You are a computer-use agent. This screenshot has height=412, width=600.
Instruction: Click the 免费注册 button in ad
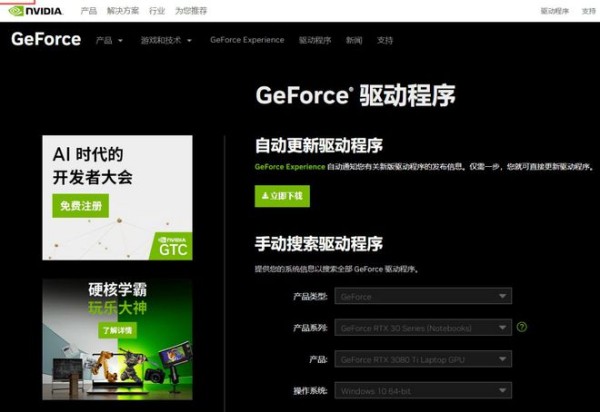click(x=80, y=206)
